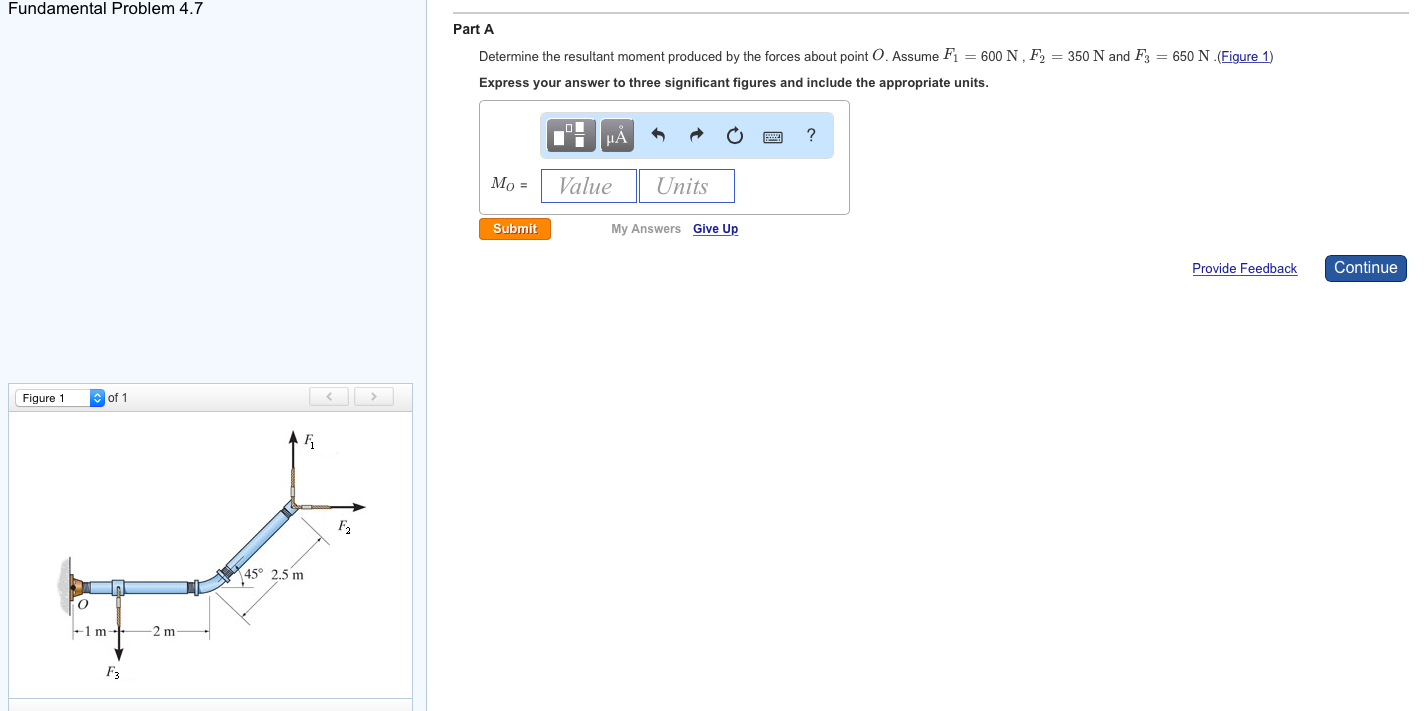Open the equation templates icon on the answer toolbar
Image resolution: width=1427 pixels, height=711 pixels.
click(x=570, y=135)
